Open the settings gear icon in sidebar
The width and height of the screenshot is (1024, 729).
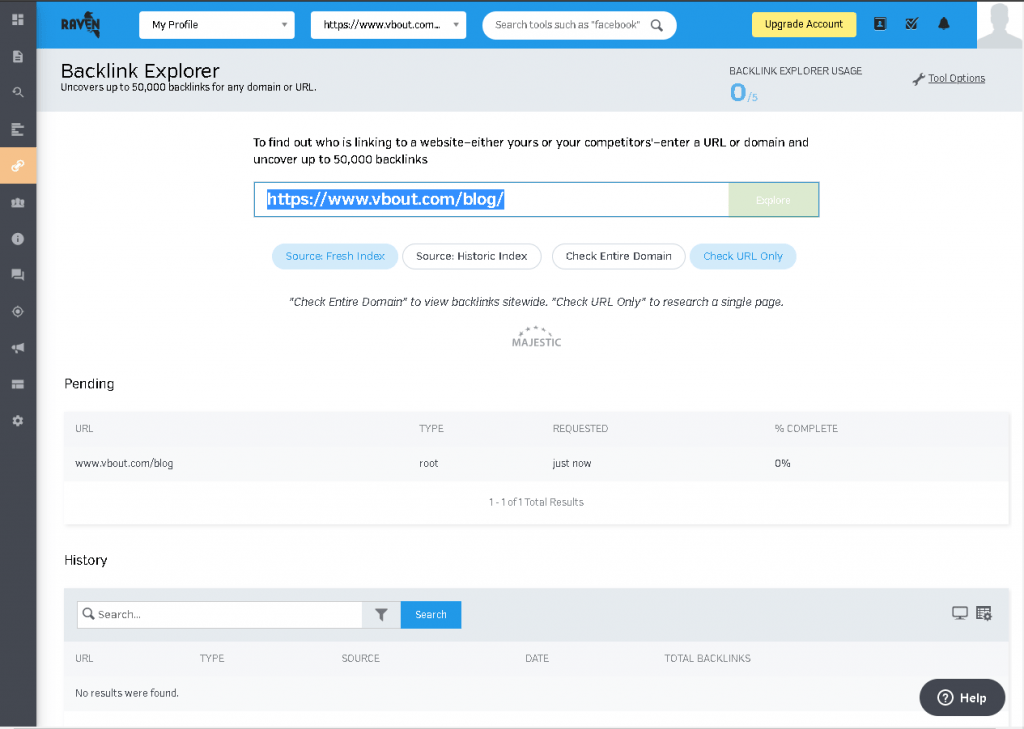pos(18,421)
